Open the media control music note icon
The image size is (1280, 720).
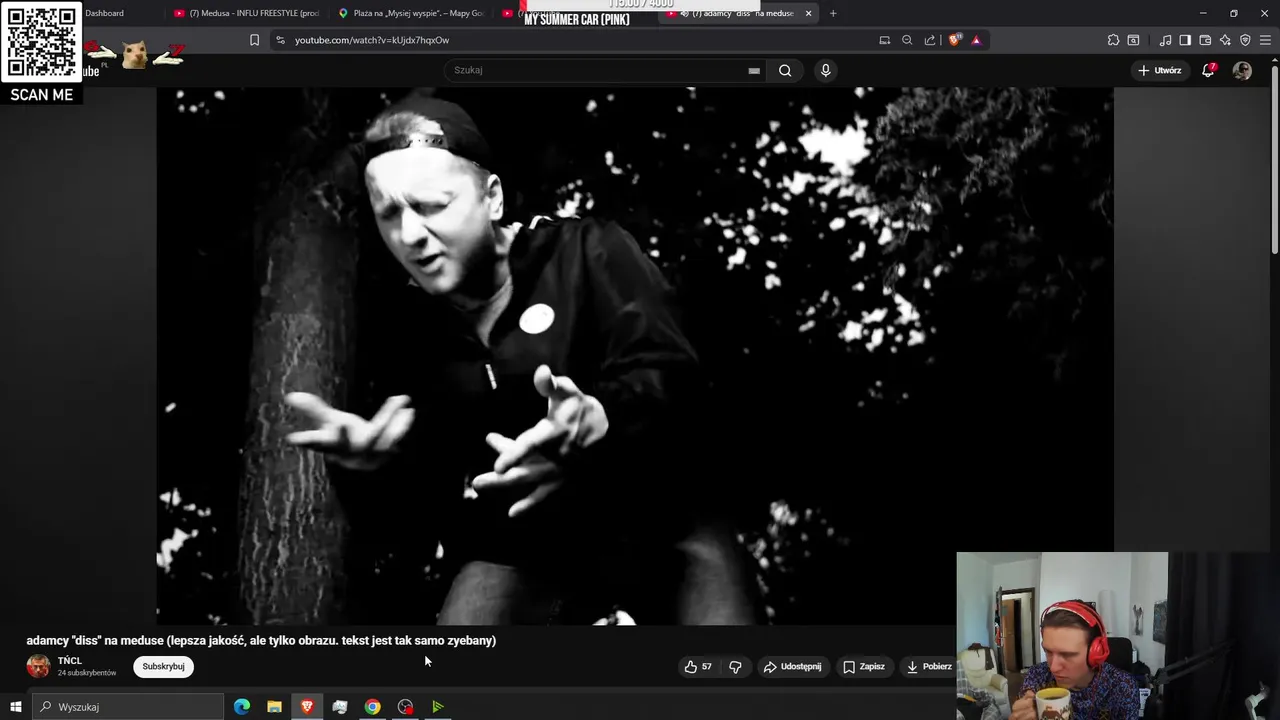click(1165, 40)
